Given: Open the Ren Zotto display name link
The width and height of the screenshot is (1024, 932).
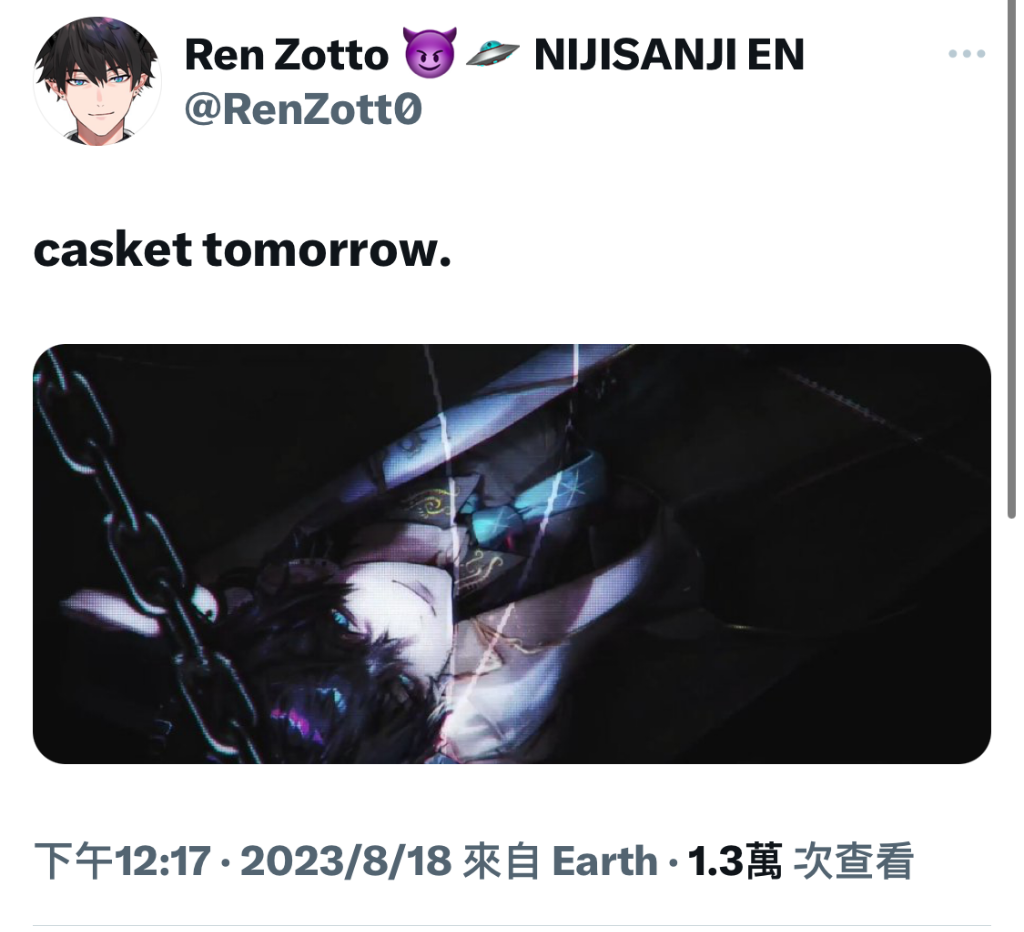Looking at the screenshot, I should 286,55.
